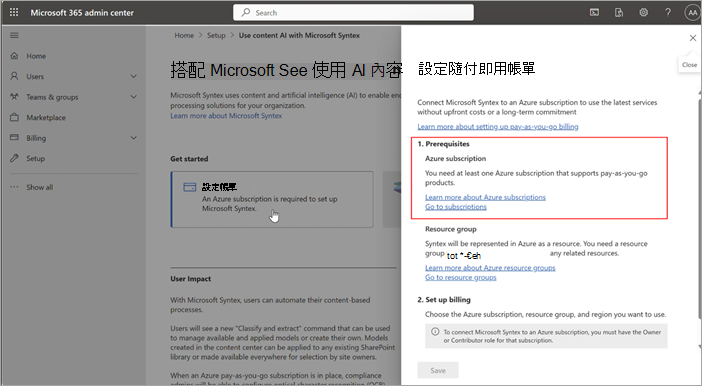Image resolution: width=702 pixels, height=386 pixels.
Task: Click the 1. Prerequisites heading
Action: pos(443,144)
